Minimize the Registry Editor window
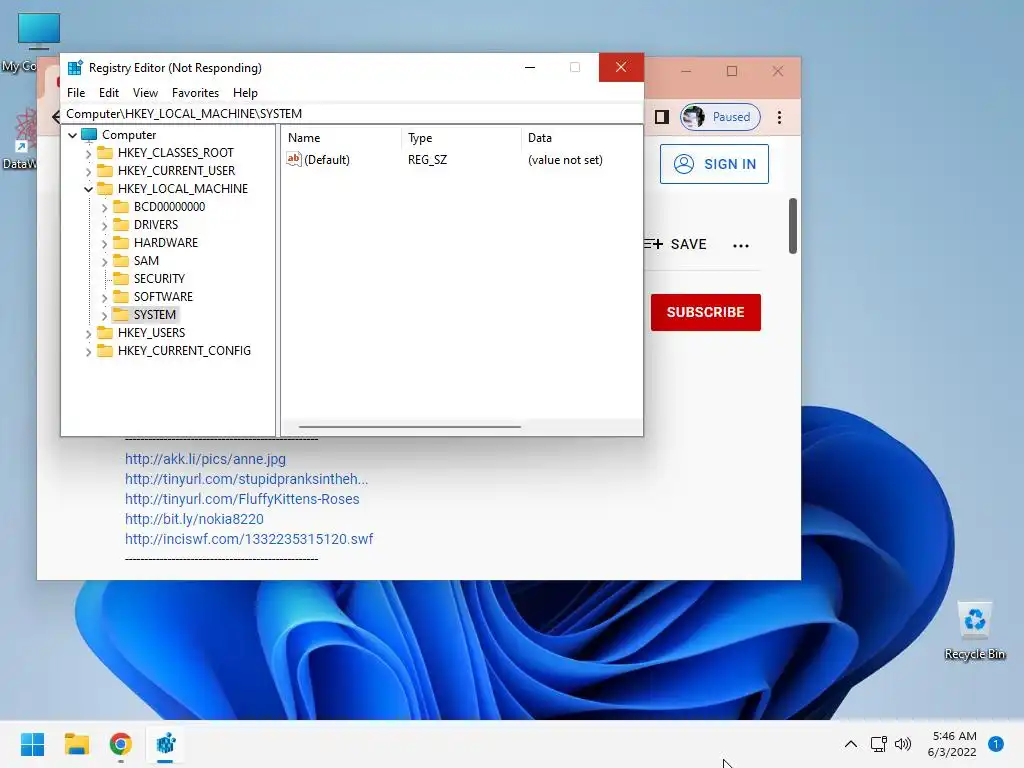This screenshot has width=1024, height=768. point(530,67)
